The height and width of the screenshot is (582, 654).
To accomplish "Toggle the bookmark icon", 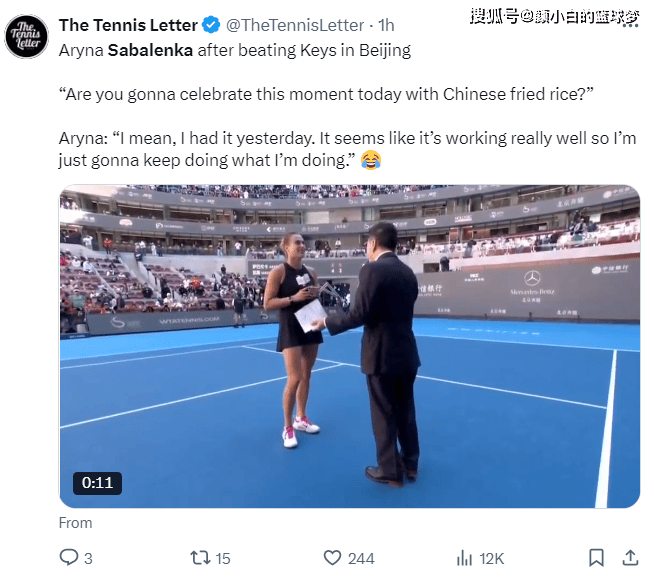I will (596, 558).
